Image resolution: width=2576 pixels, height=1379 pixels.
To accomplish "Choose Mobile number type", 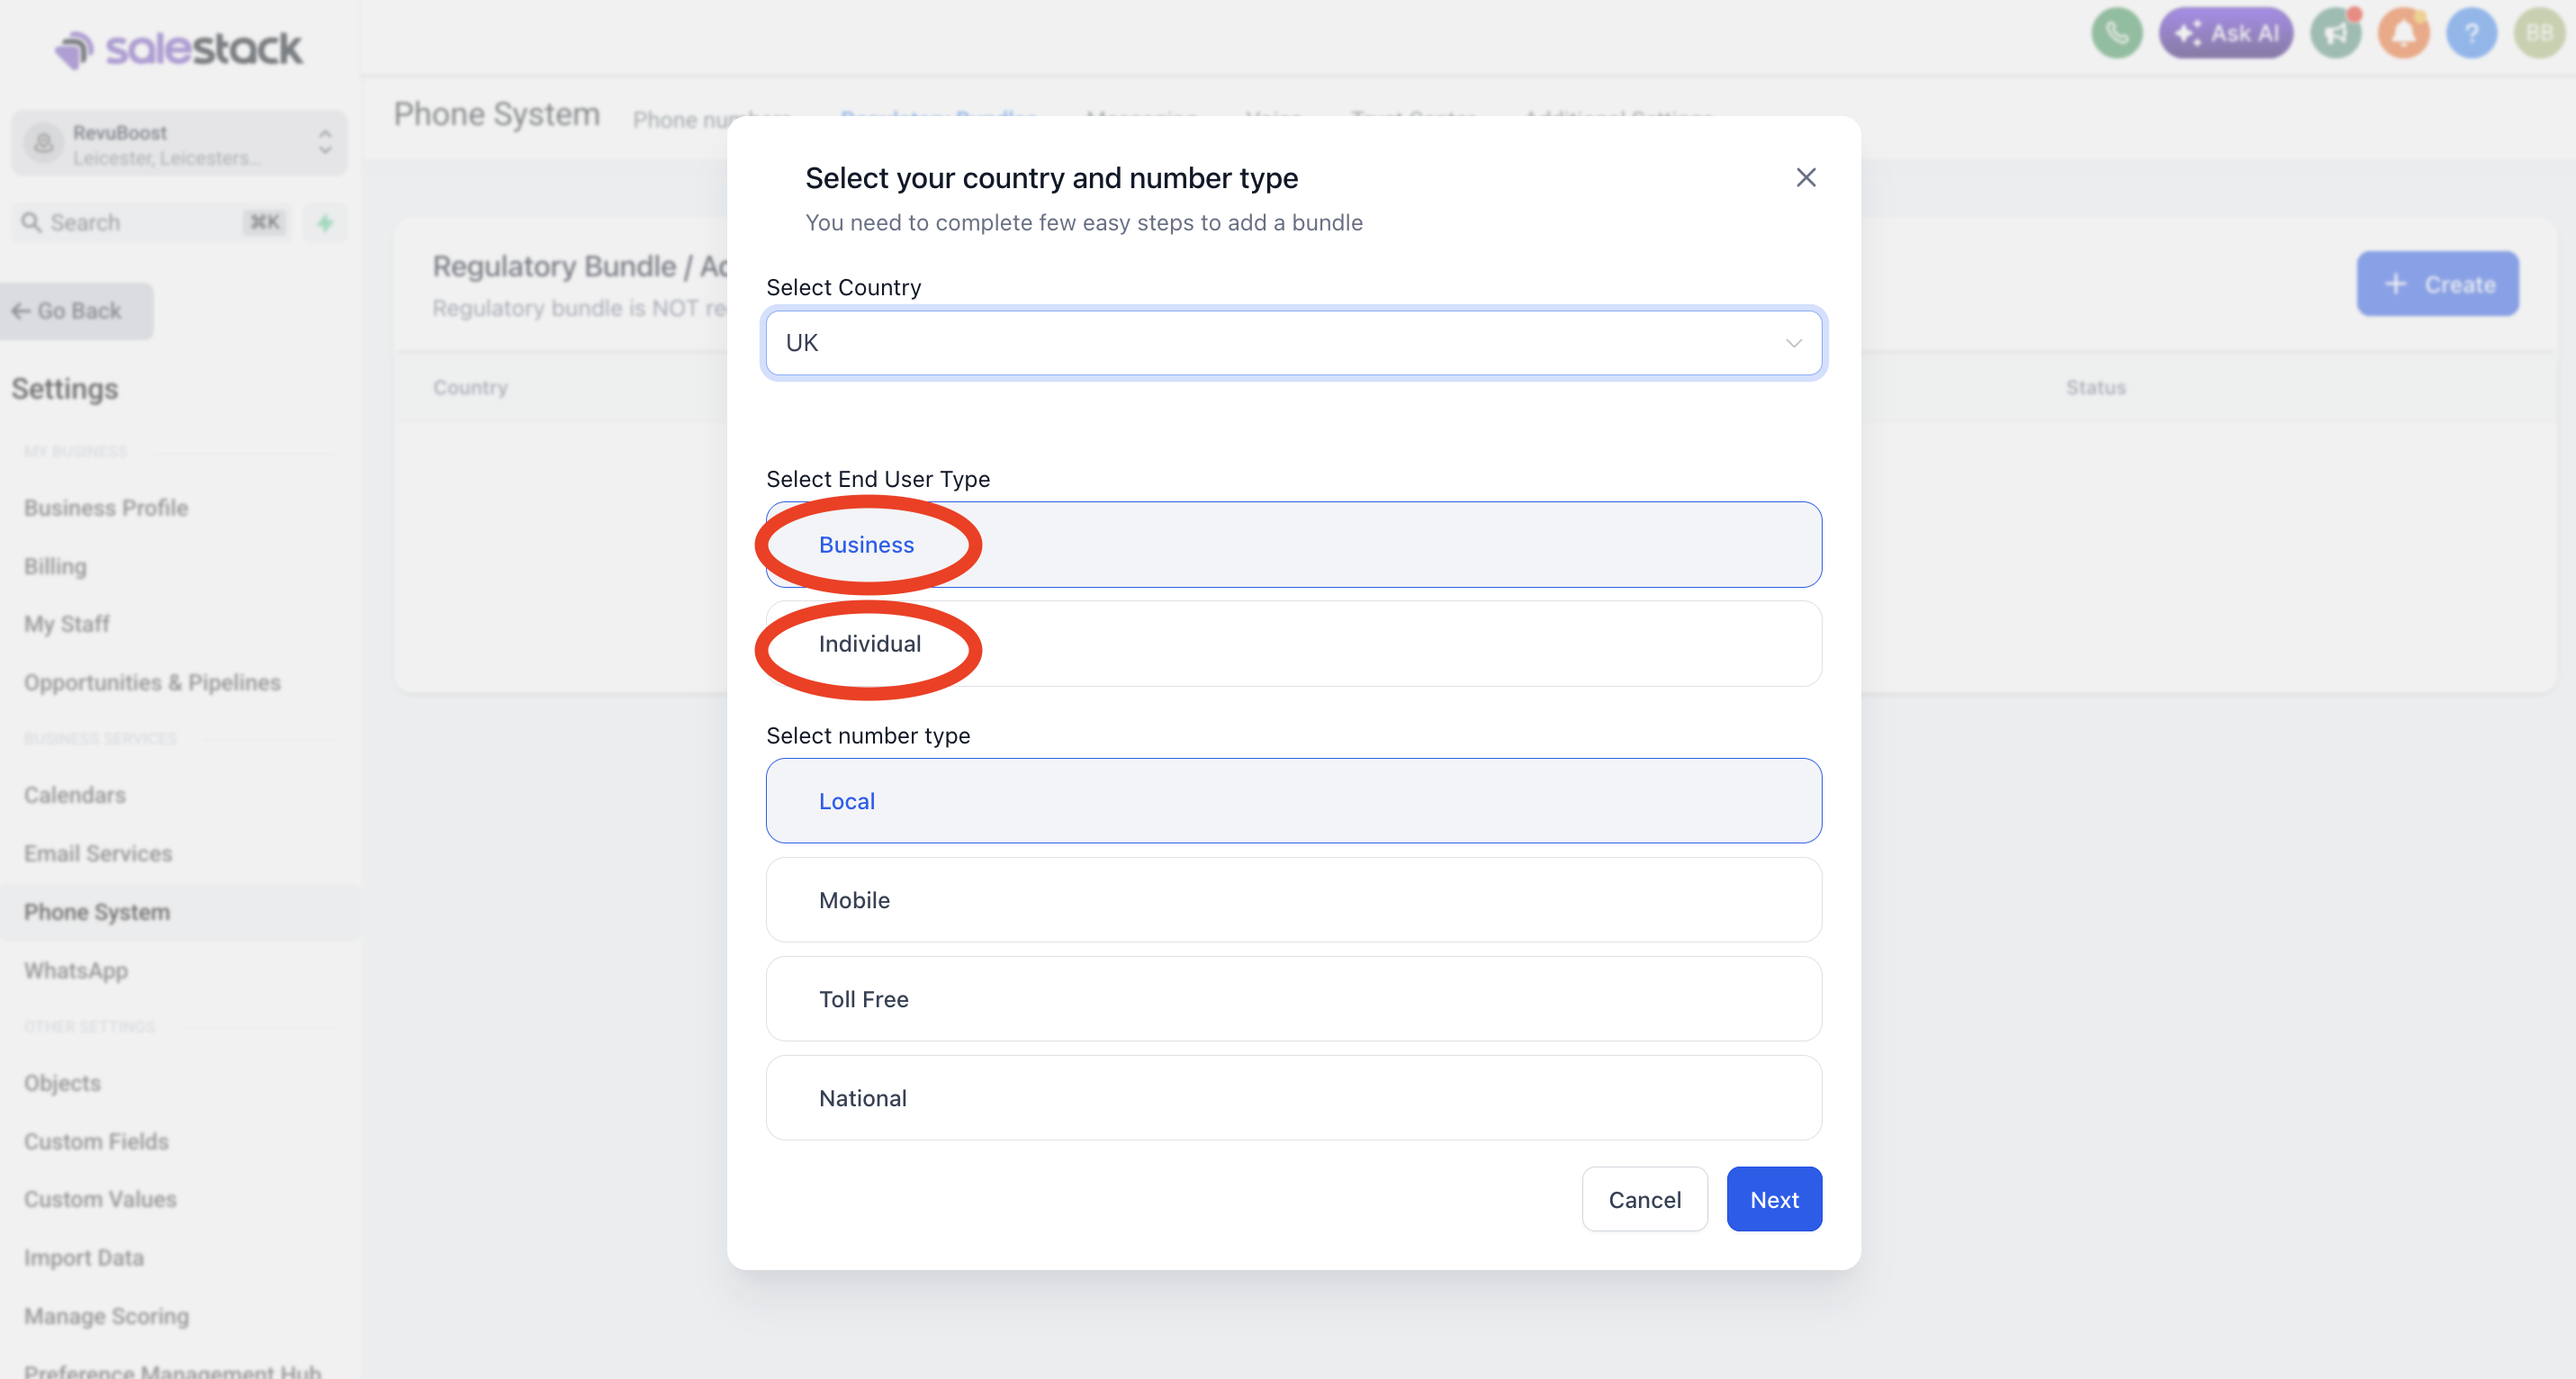I will point(1293,900).
